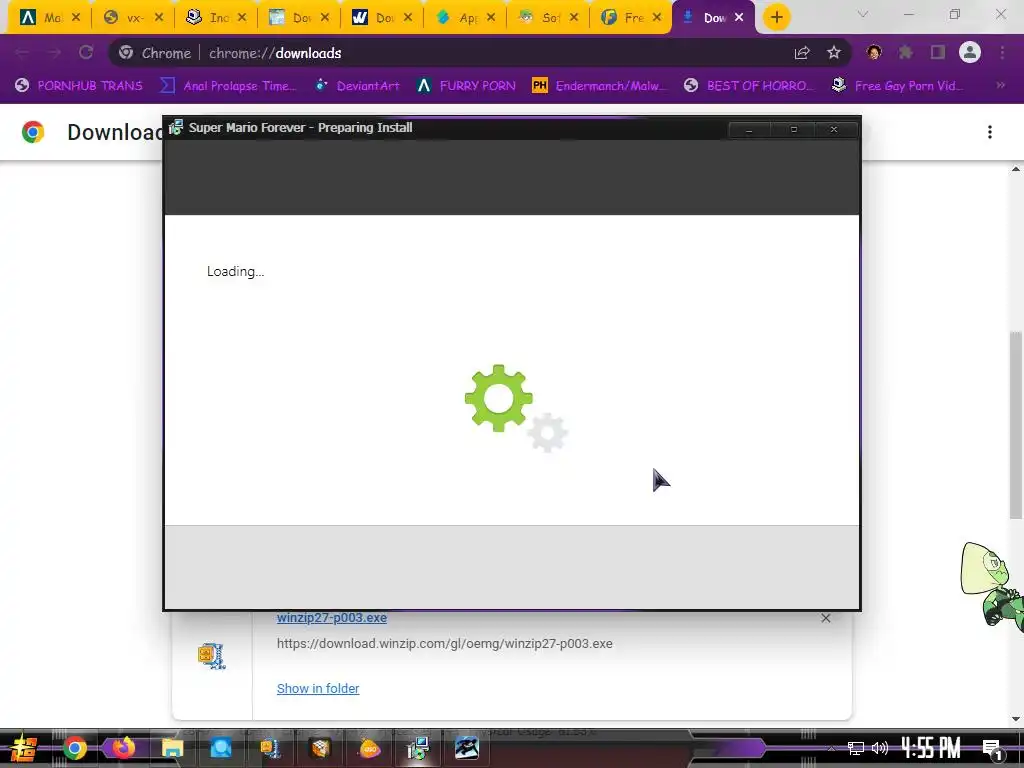1024x768 pixels.
Task: Click the Super Mario Forever installer title icon
Action: tap(176, 127)
